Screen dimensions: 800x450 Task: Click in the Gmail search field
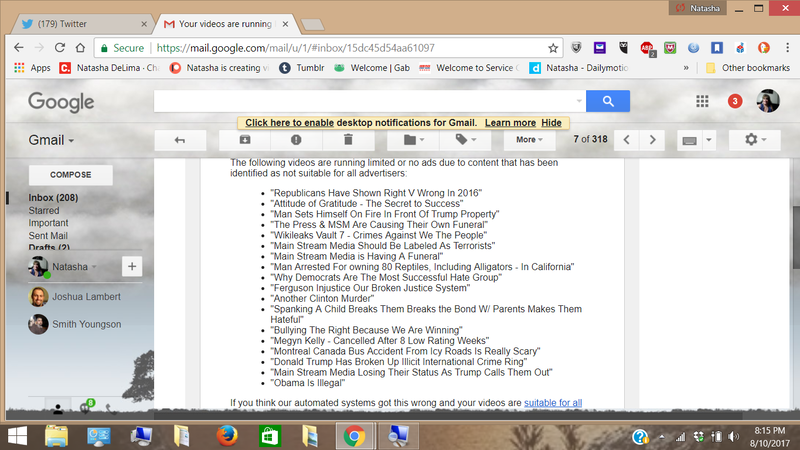(x=368, y=101)
